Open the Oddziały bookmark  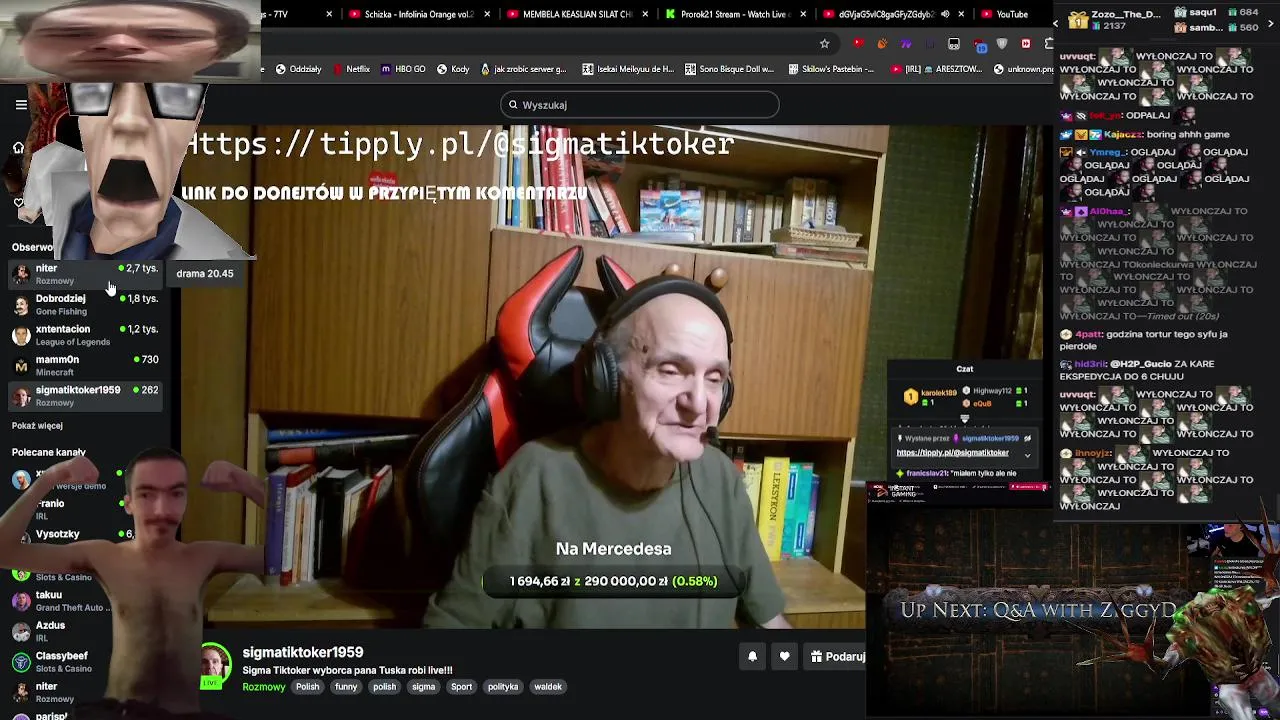pos(298,69)
